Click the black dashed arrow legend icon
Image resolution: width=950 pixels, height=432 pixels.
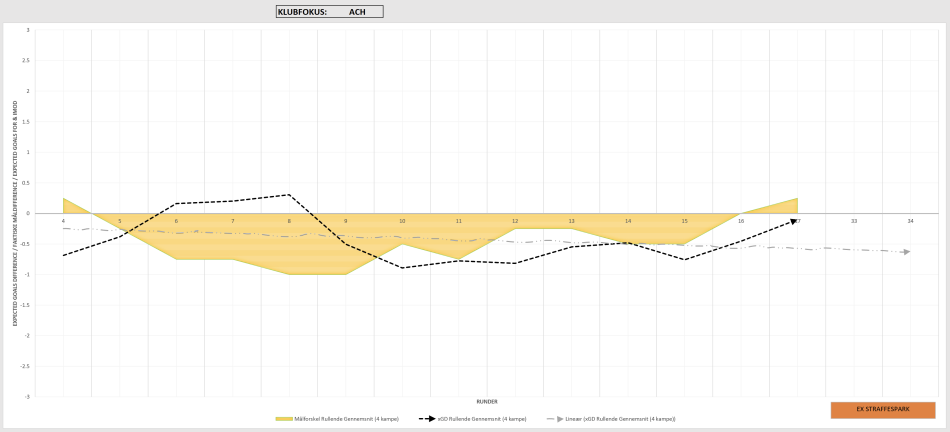coord(427,419)
